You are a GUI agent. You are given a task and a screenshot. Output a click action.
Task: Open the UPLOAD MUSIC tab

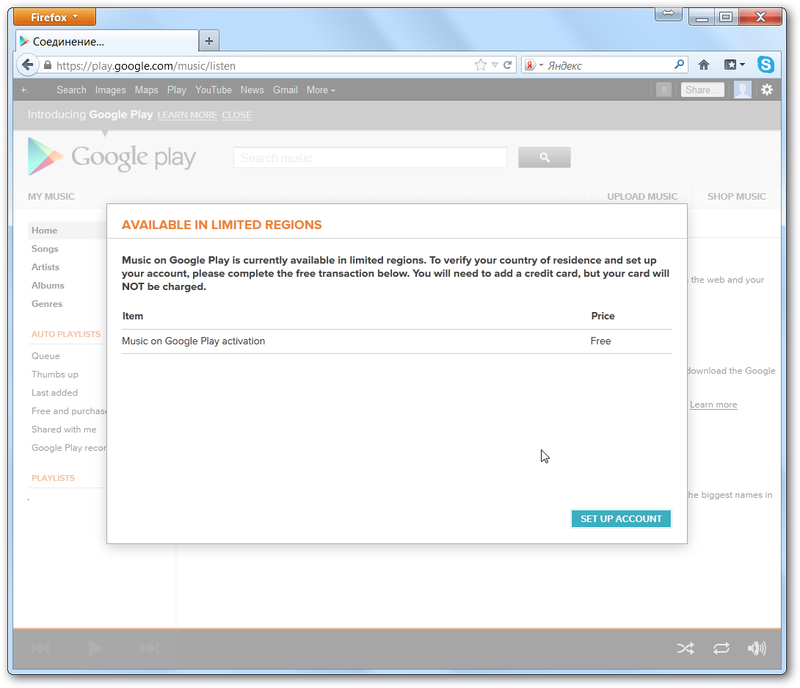point(642,196)
